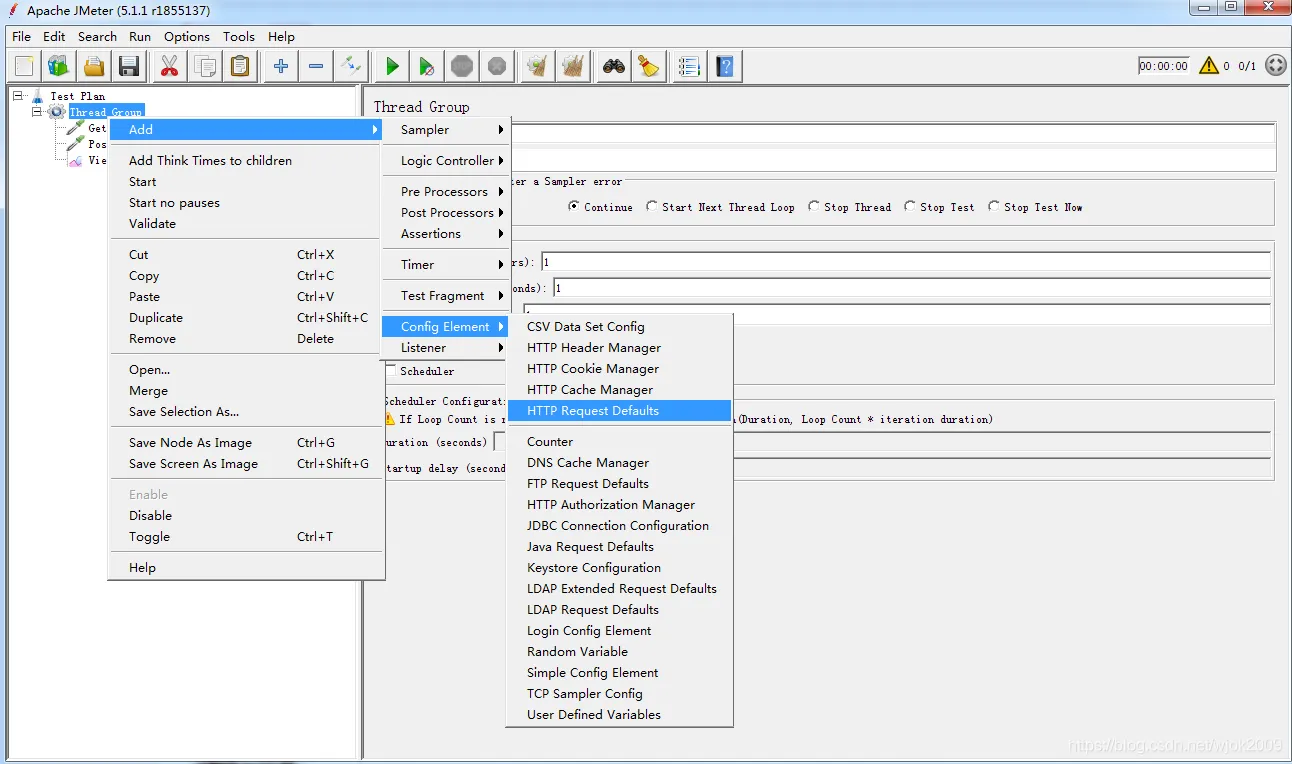Select the Stop Test Now radio button
Image resolution: width=1292 pixels, height=764 pixels.
(x=994, y=207)
